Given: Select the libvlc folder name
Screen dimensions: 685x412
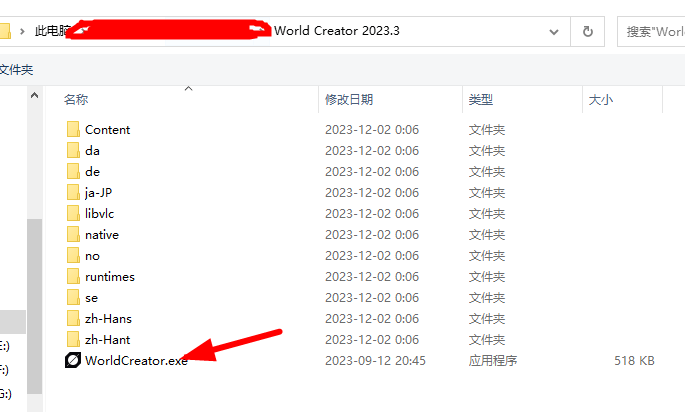Looking at the screenshot, I should pos(100,214).
